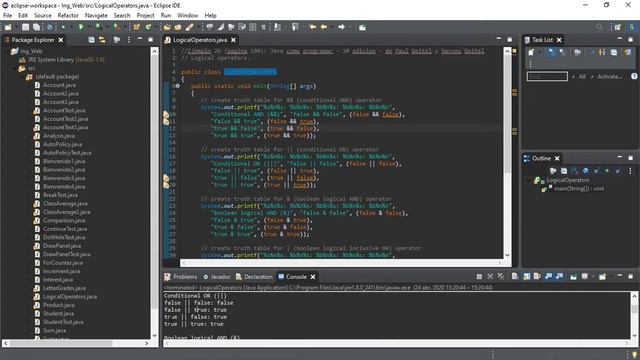Select the LogicalOperators.java editor tab
The height and width of the screenshot is (360, 640).
(200, 40)
